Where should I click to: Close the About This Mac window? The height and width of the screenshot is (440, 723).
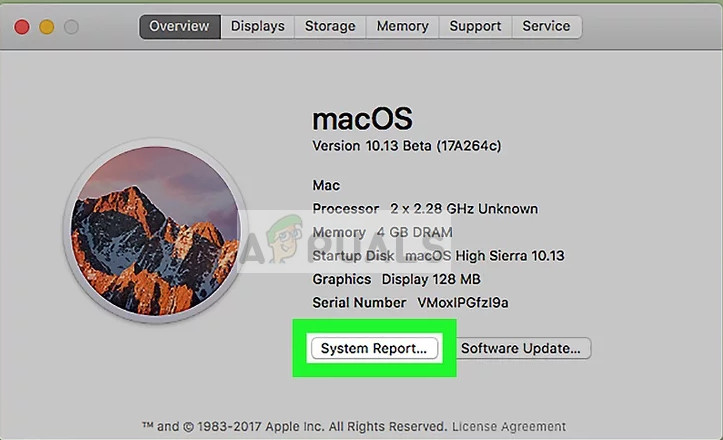pyautogui.click(x=22, y=27)
